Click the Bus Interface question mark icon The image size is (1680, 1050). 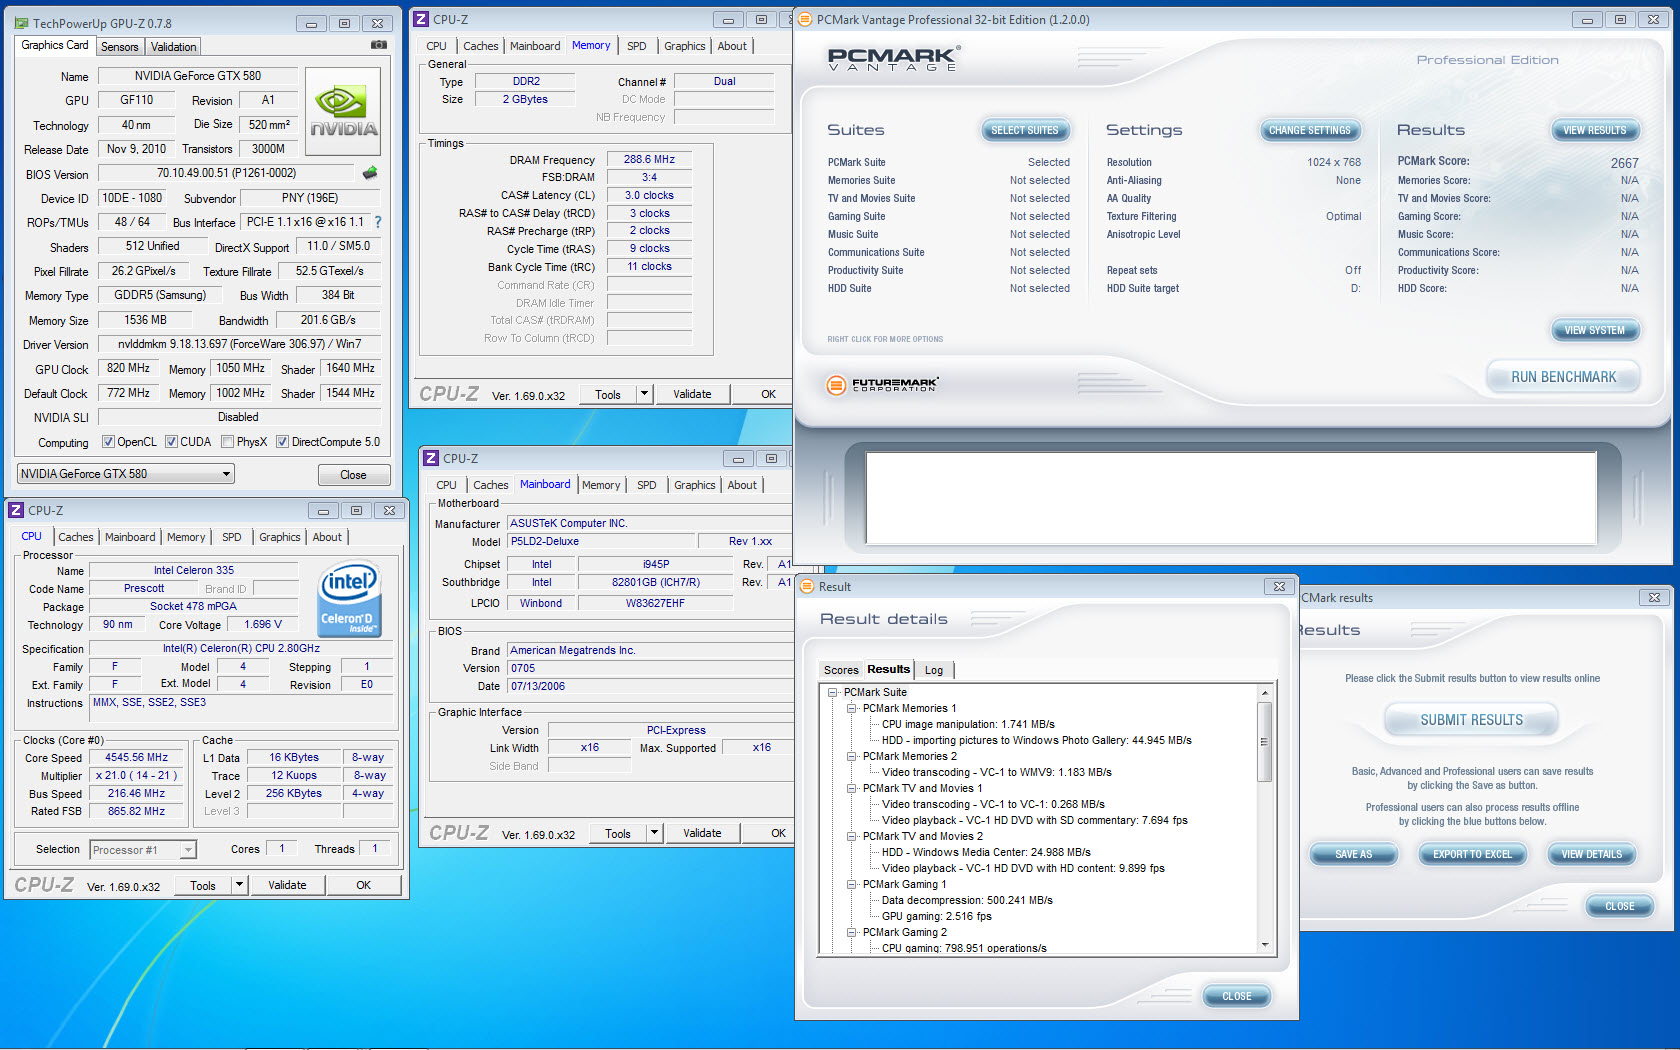click(x=378, y=222)
